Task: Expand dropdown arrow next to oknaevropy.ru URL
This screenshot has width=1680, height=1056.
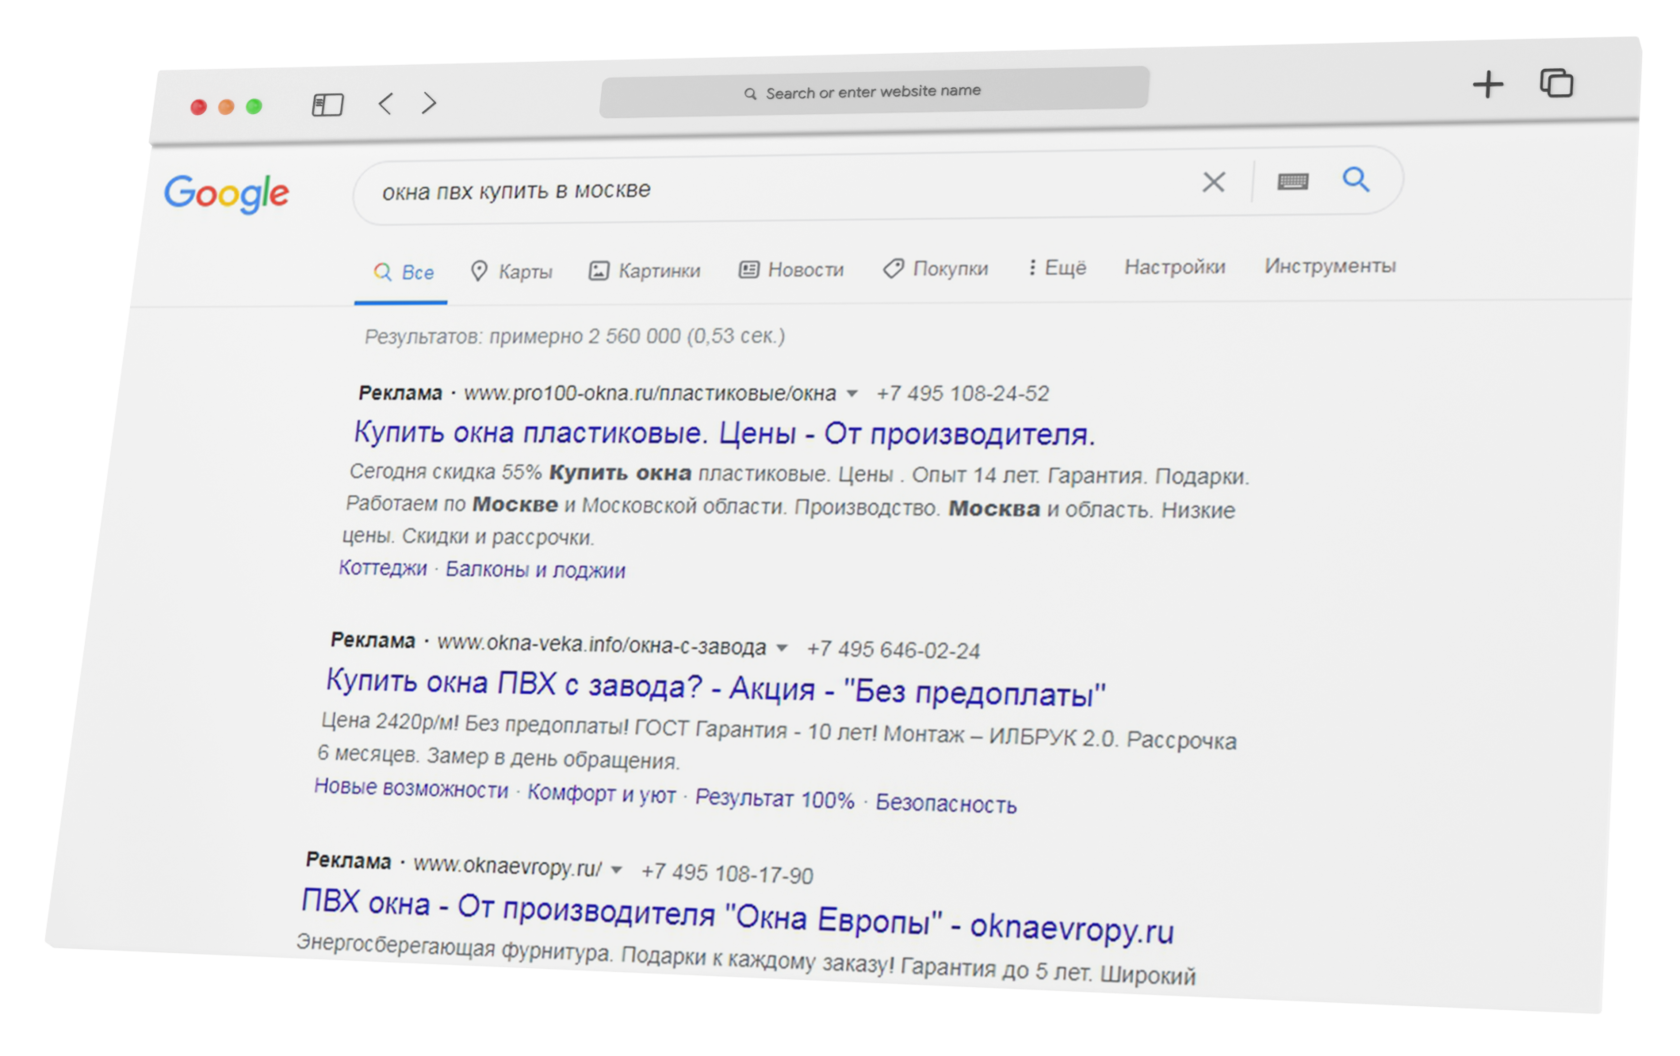Action: 617,870
